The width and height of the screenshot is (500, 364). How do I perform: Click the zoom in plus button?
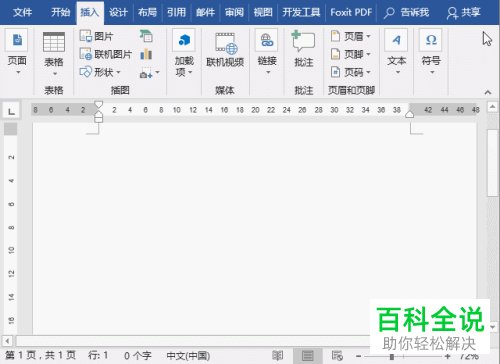click(448, 356)
